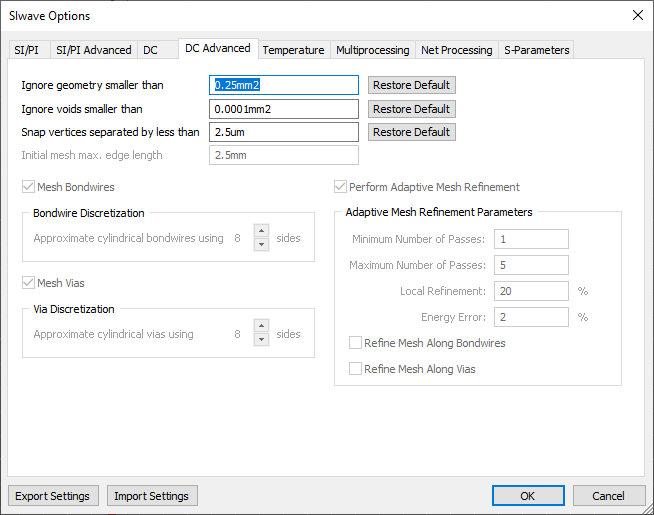Click the via sides value 8
The width and height of the screenshot is (654, 515).
(237, 334)
